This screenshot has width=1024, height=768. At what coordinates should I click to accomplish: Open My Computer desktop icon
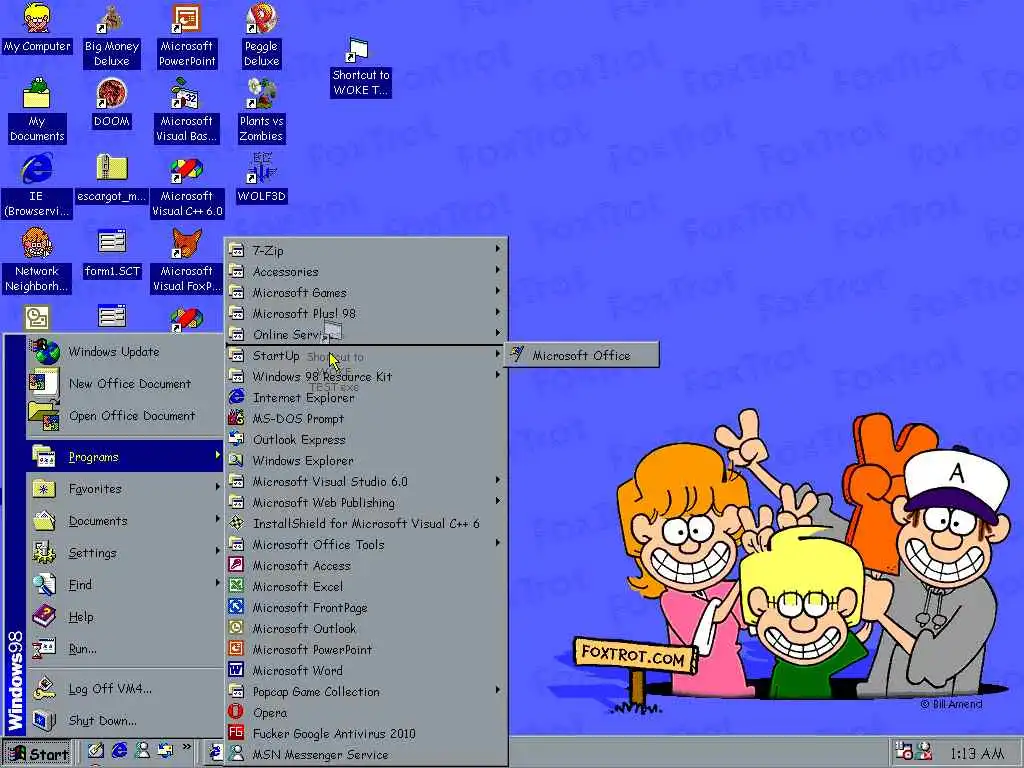(x=37, y=29)
